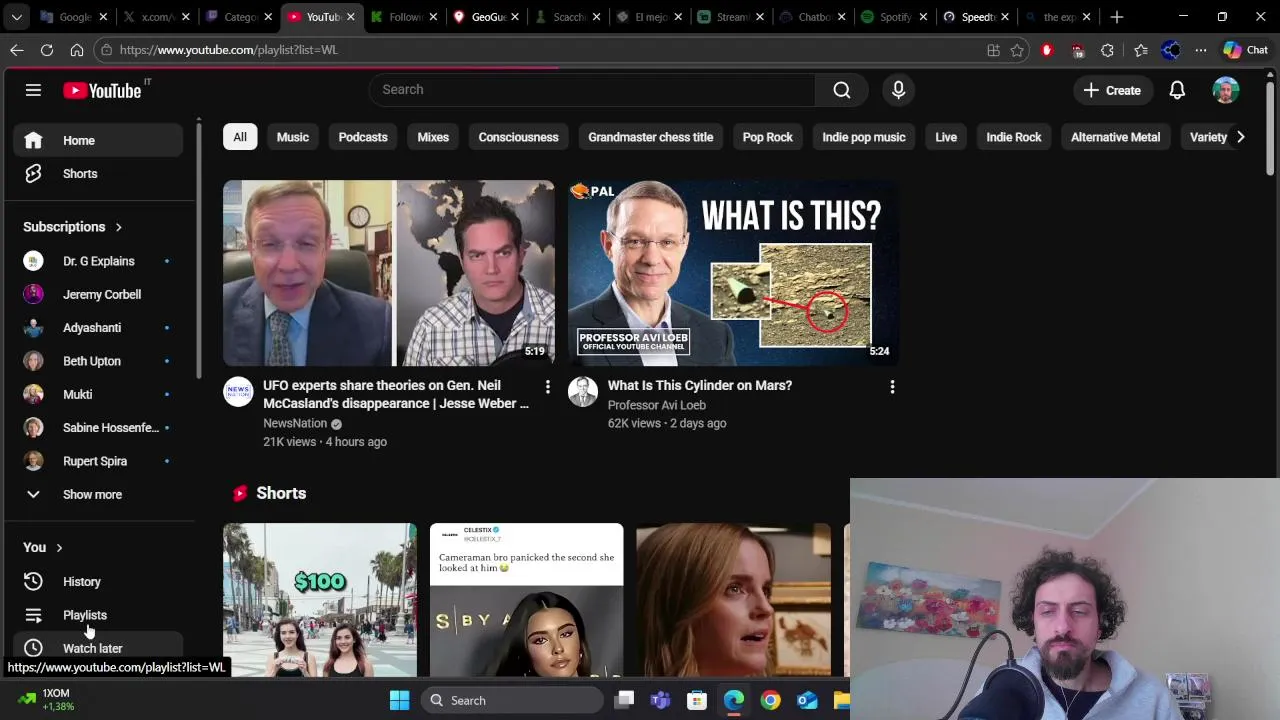Select the Indie Rock chip
This screenshot has height=720, width=1280.
point(1014,137)
